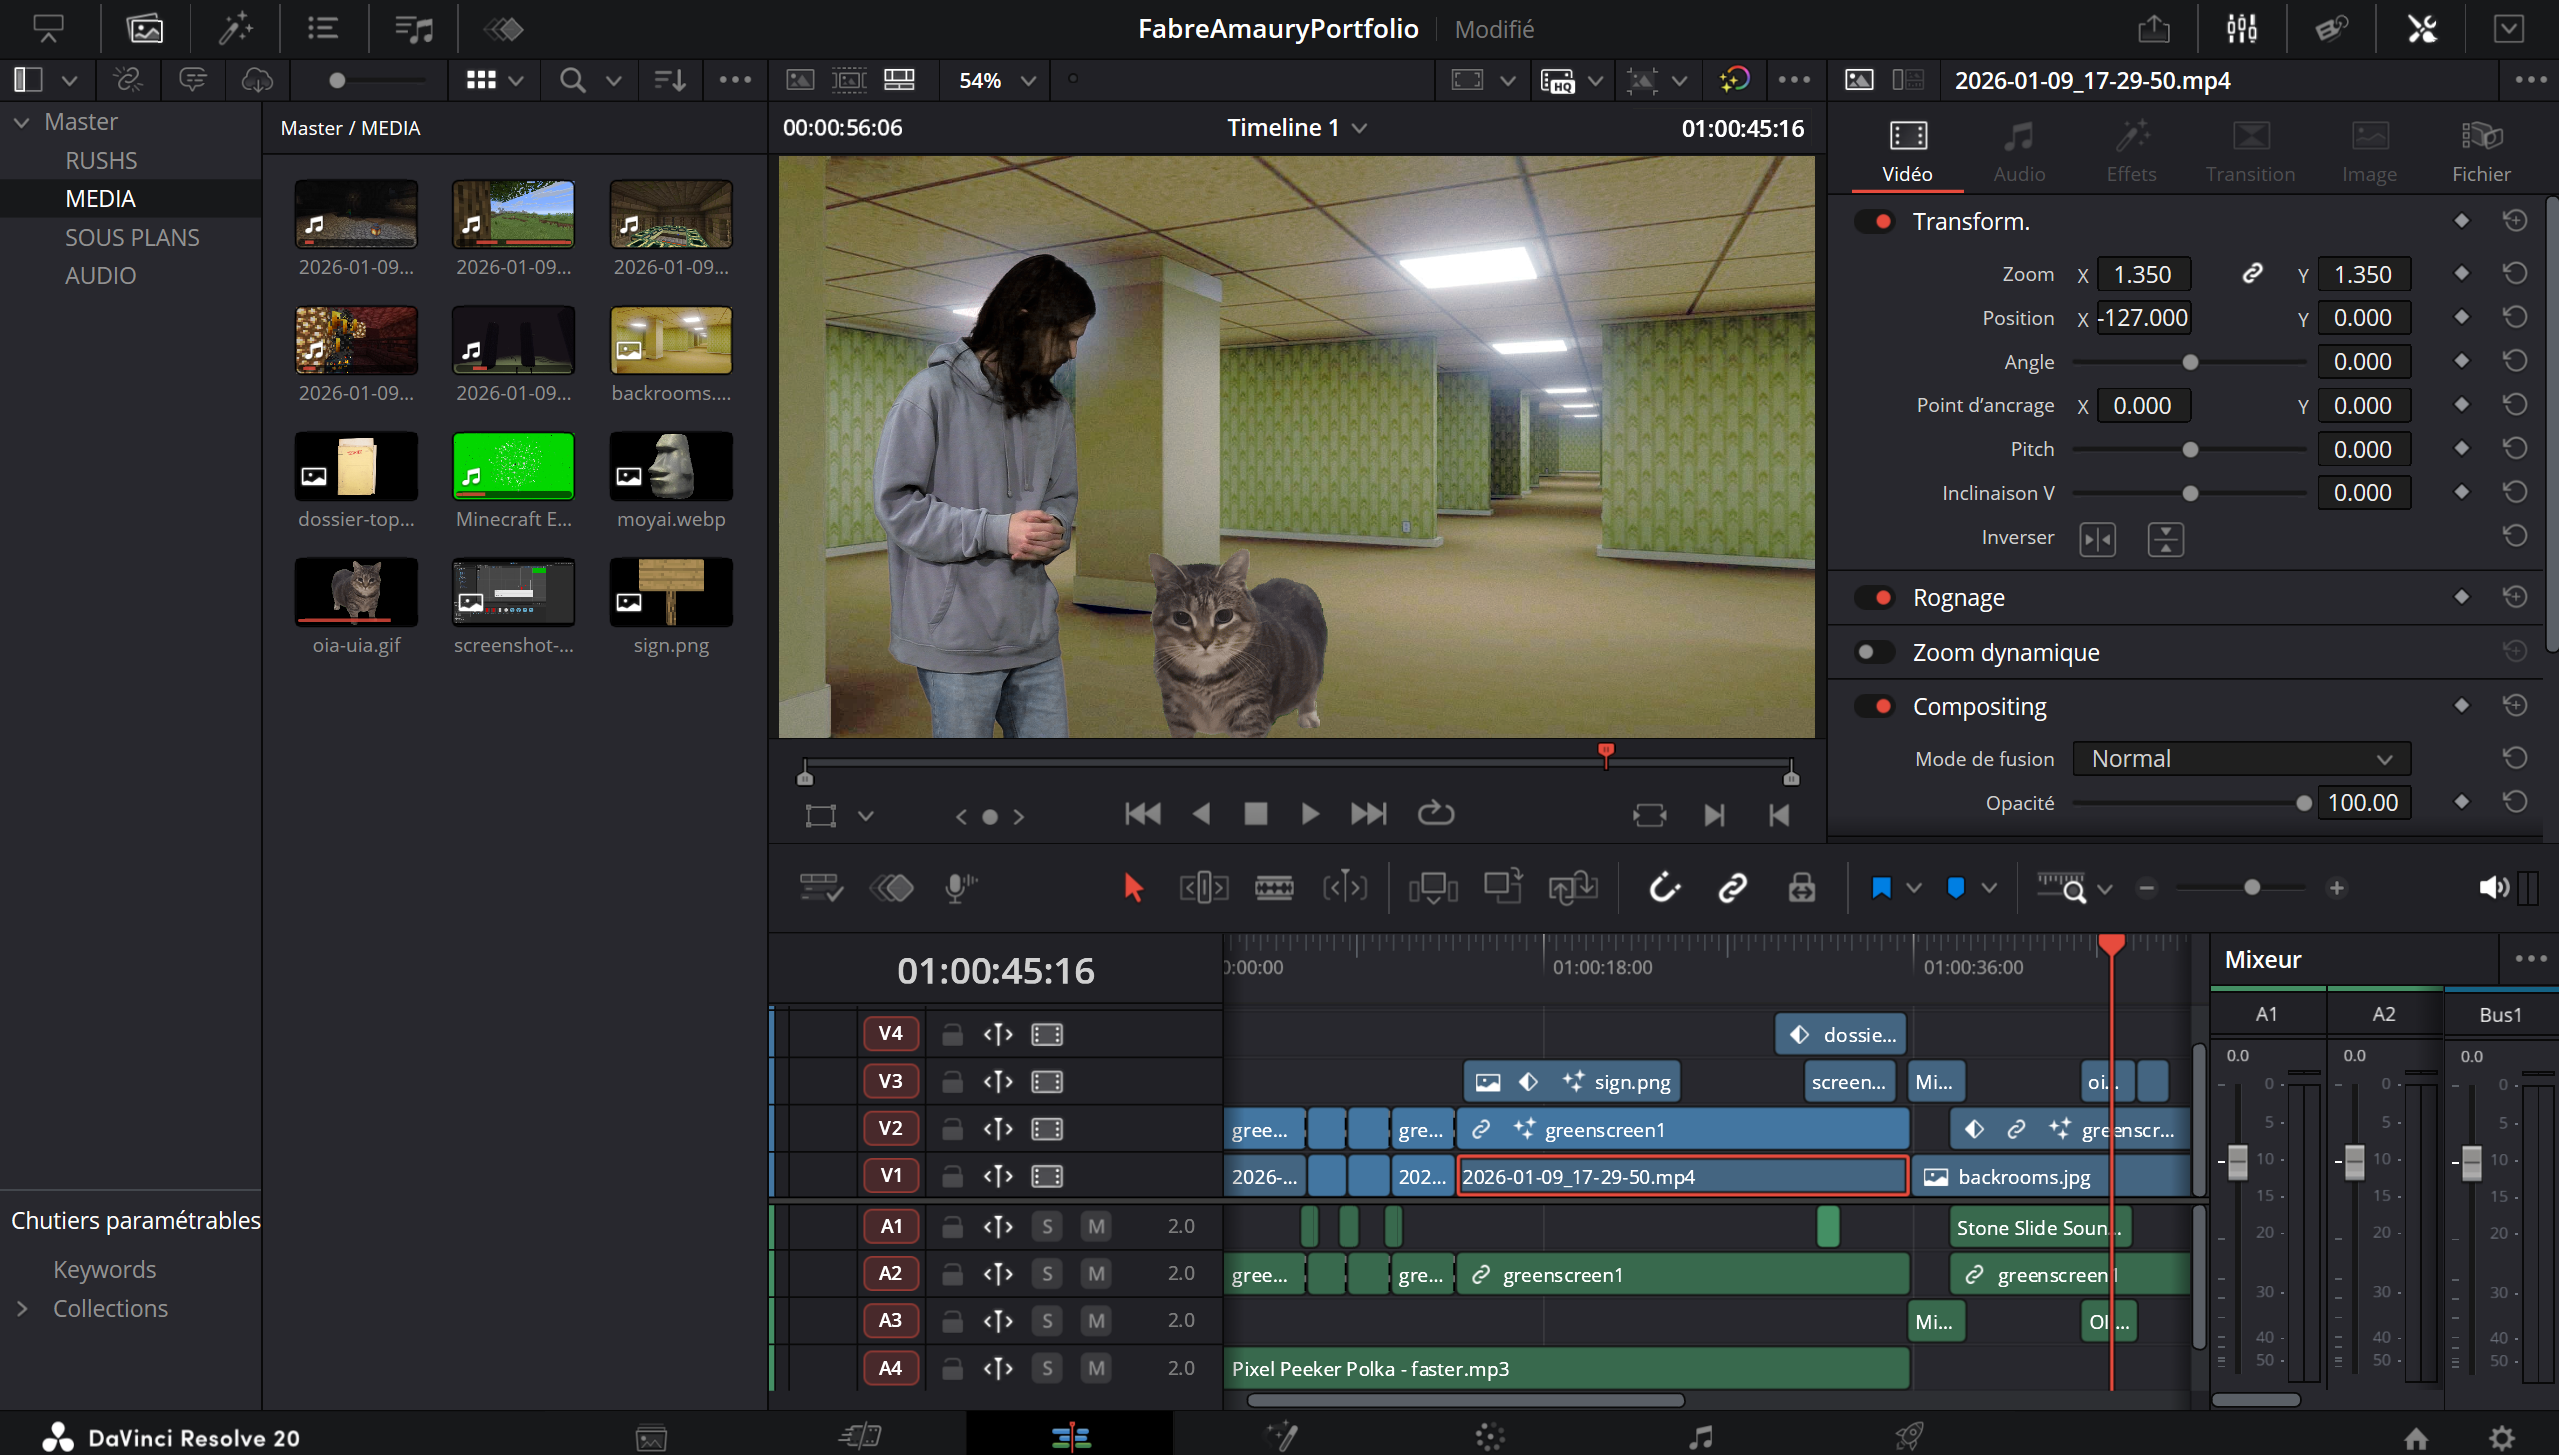
Task: Adjust the Opacité slider
Action: (x=2303, y=803)
